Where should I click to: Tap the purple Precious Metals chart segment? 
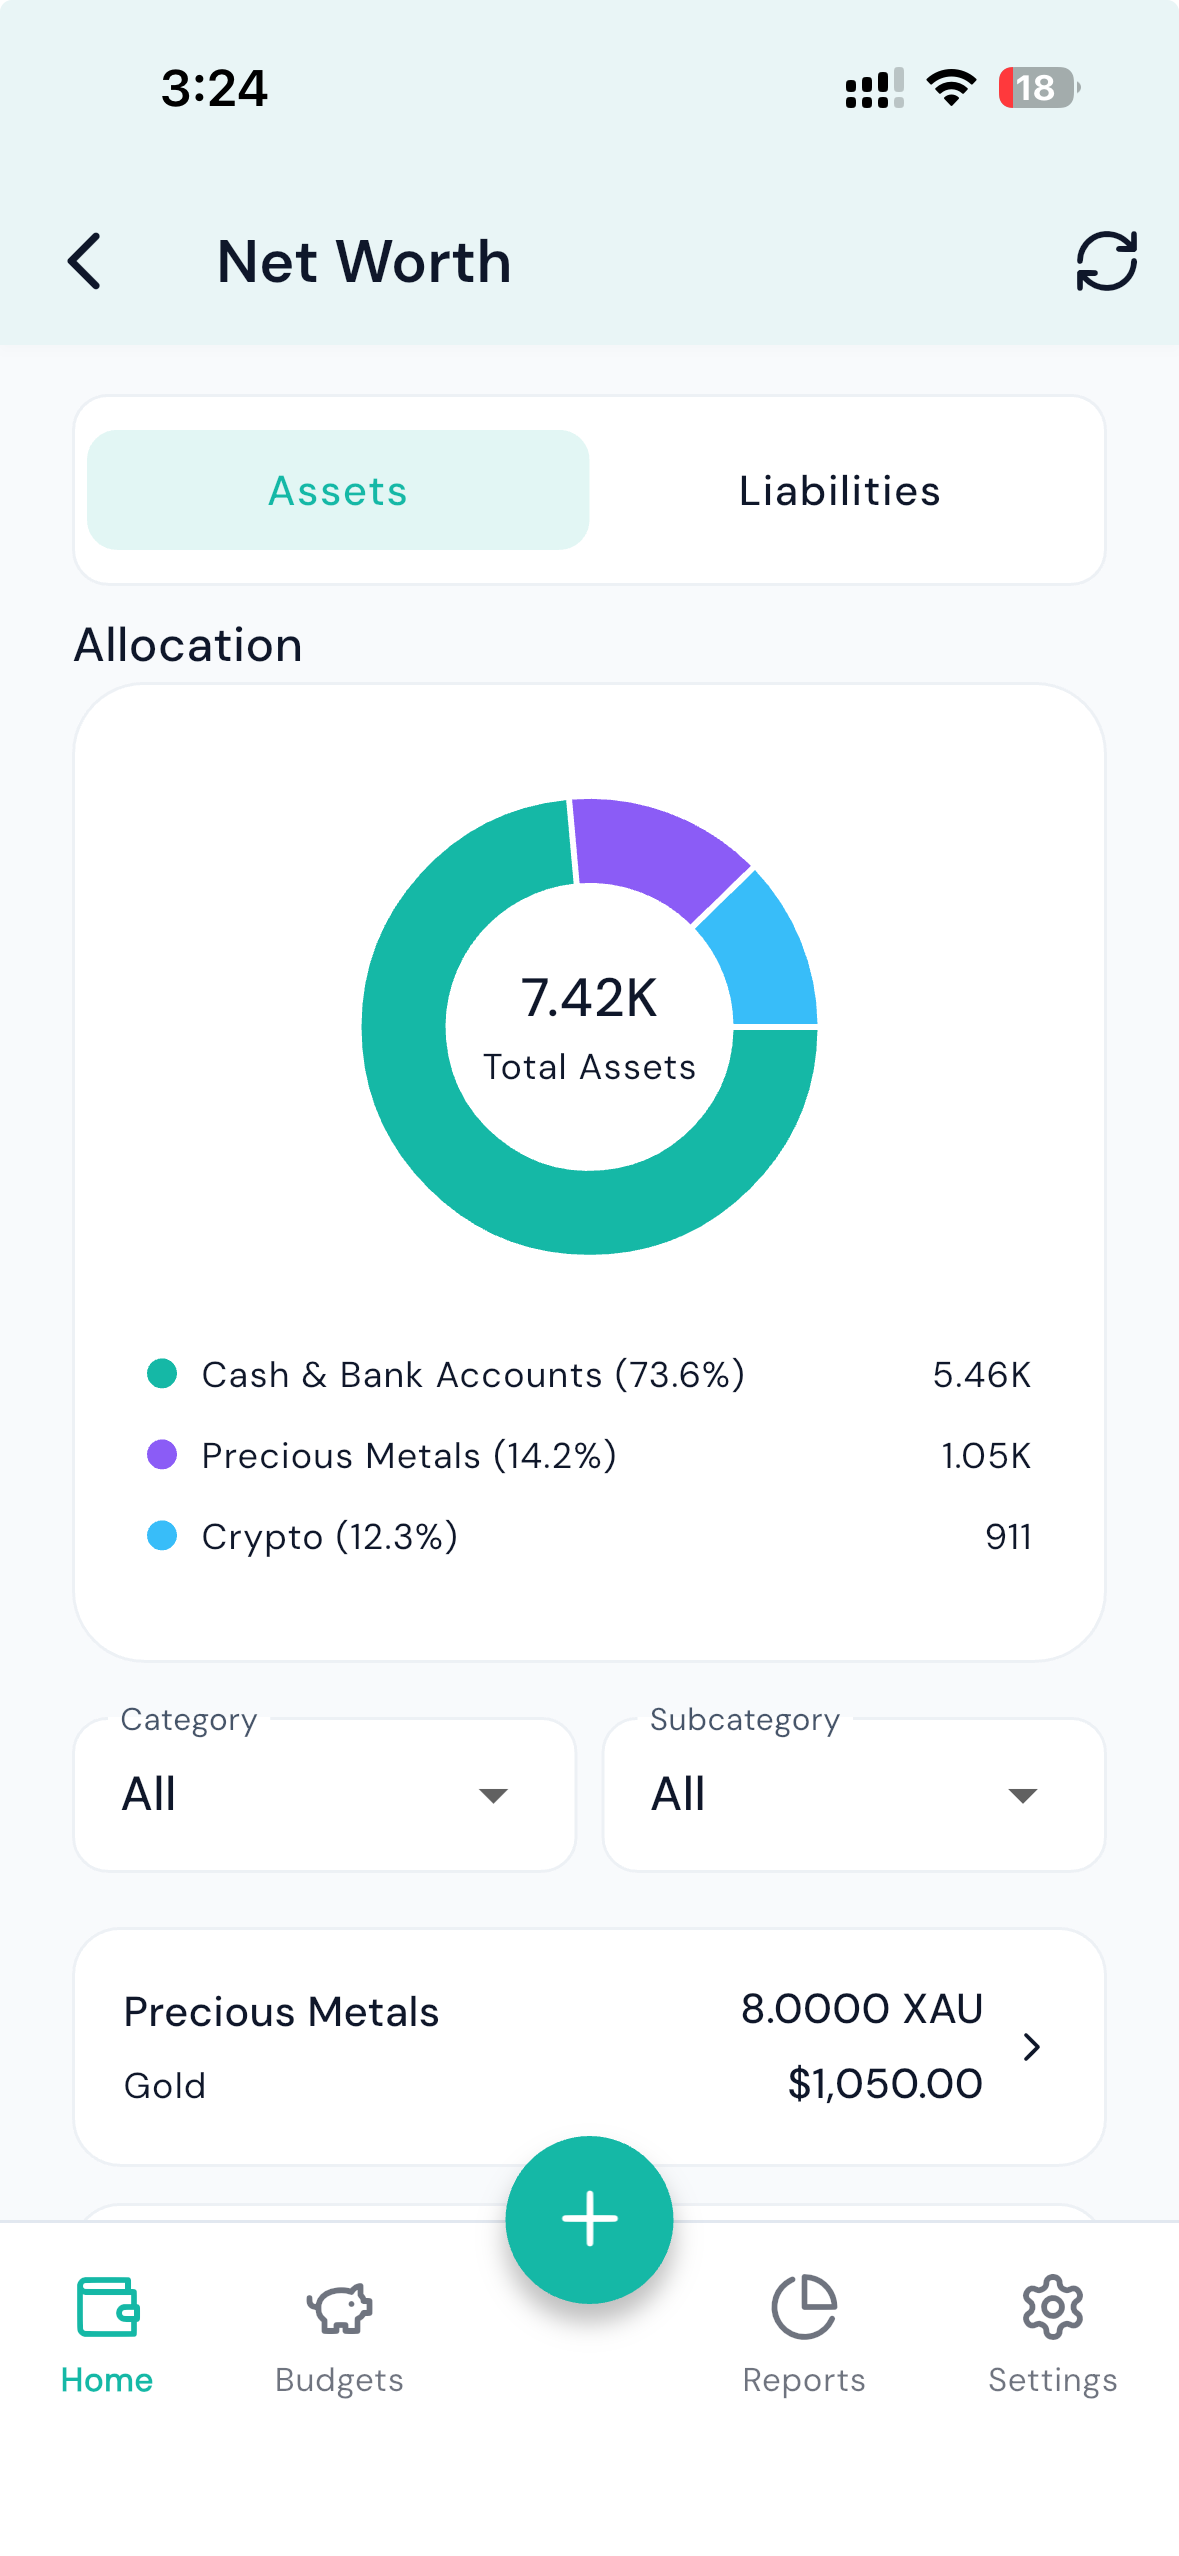tap(655, 850)
